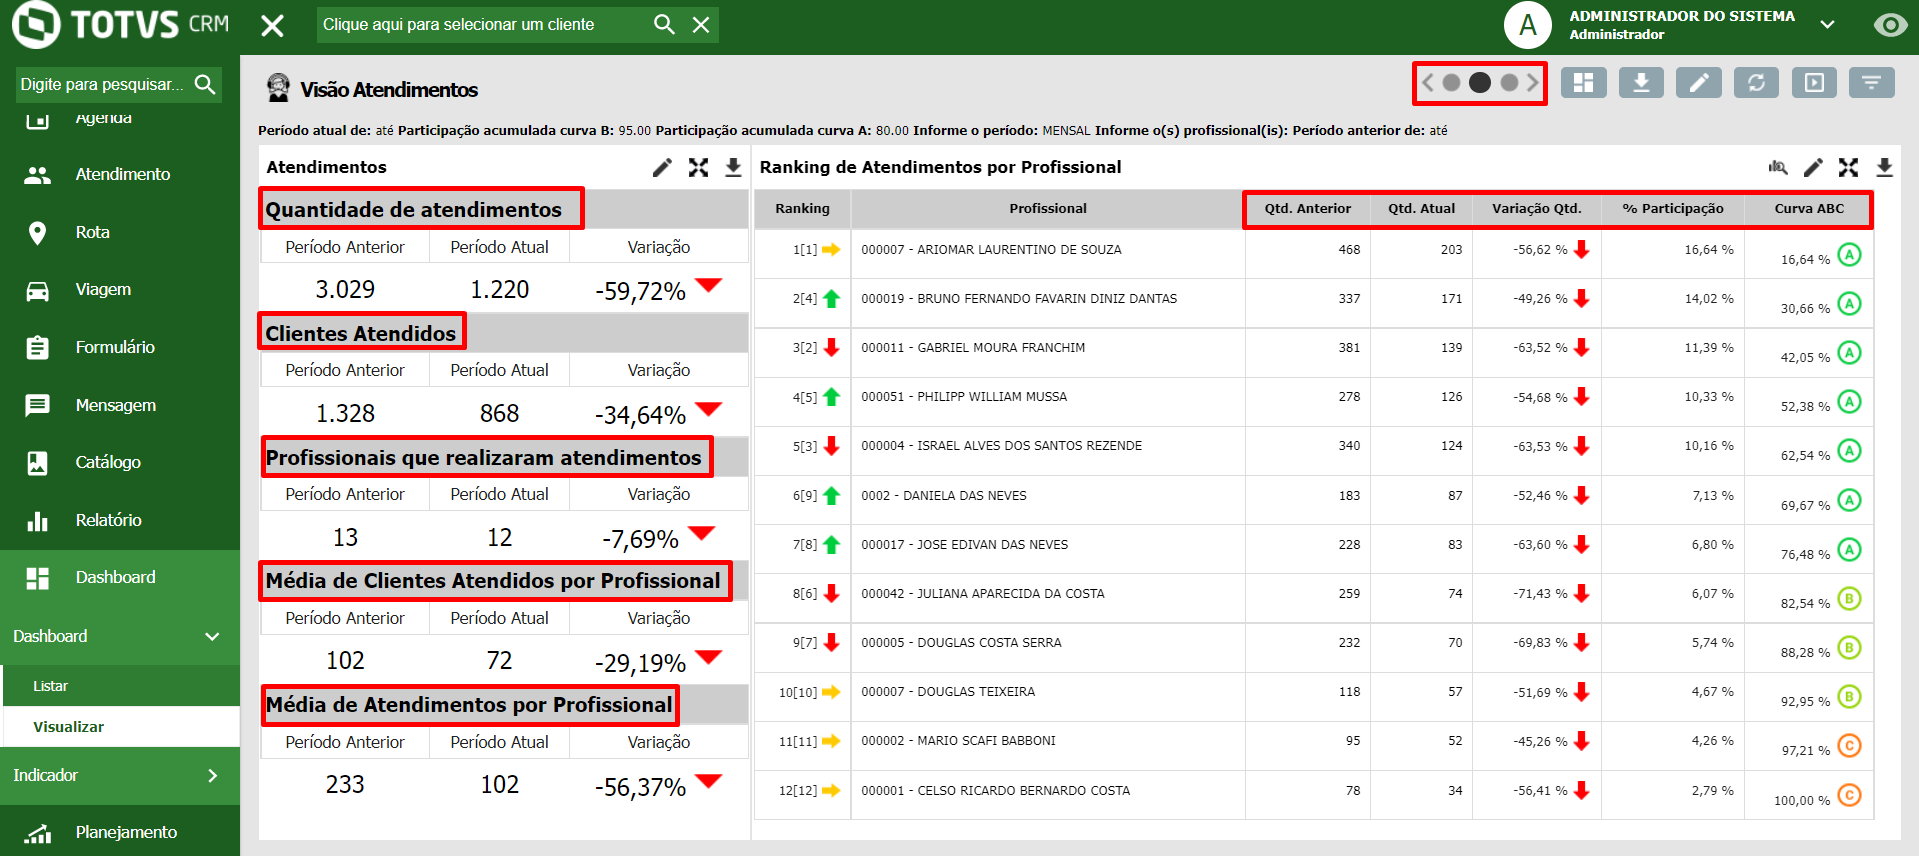Edit the dashboard using the pencil toolbar button

tap(1698, 83)
